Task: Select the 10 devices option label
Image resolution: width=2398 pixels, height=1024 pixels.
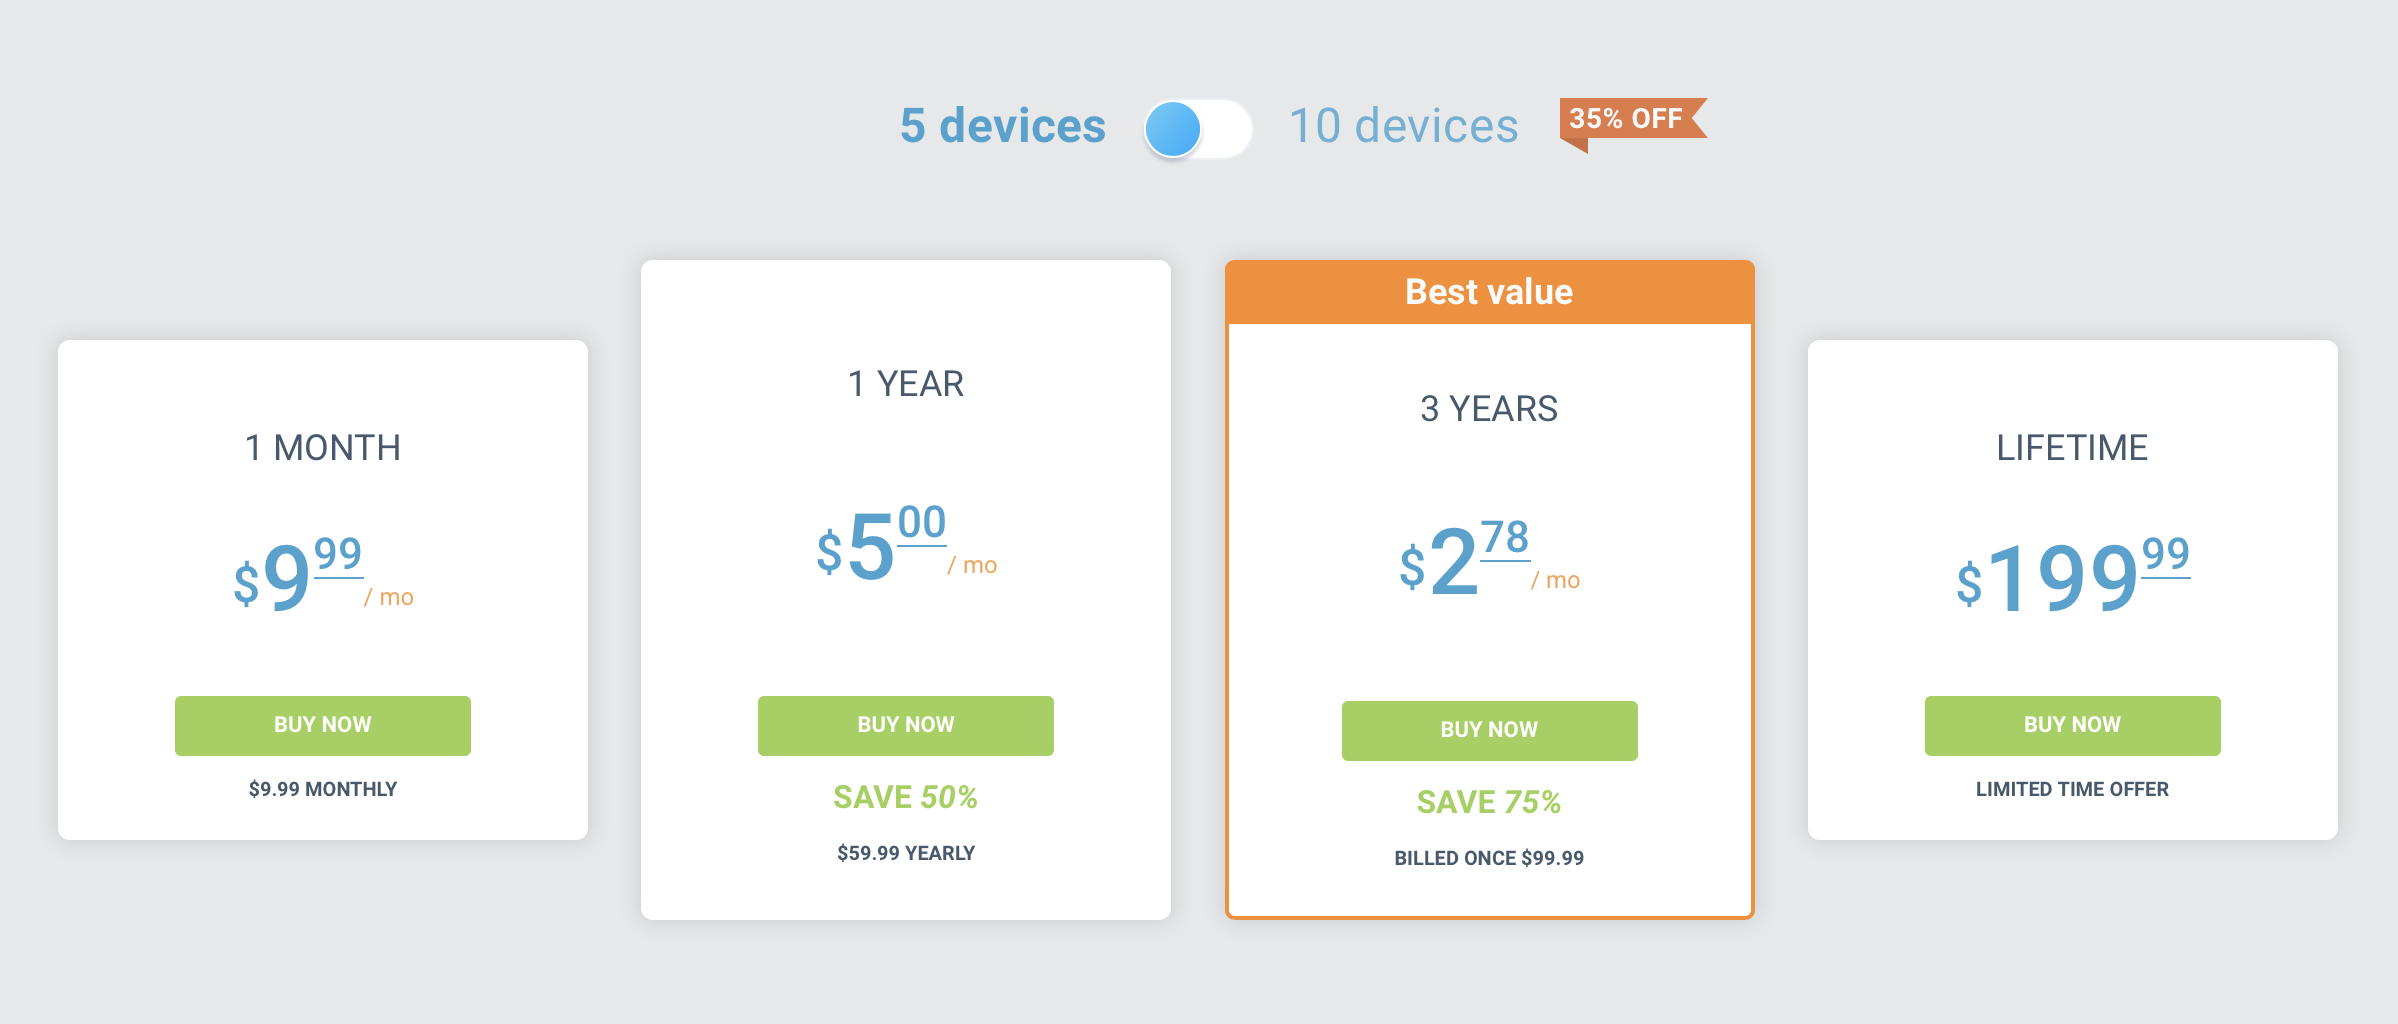Action: (x=1403, y=126)
